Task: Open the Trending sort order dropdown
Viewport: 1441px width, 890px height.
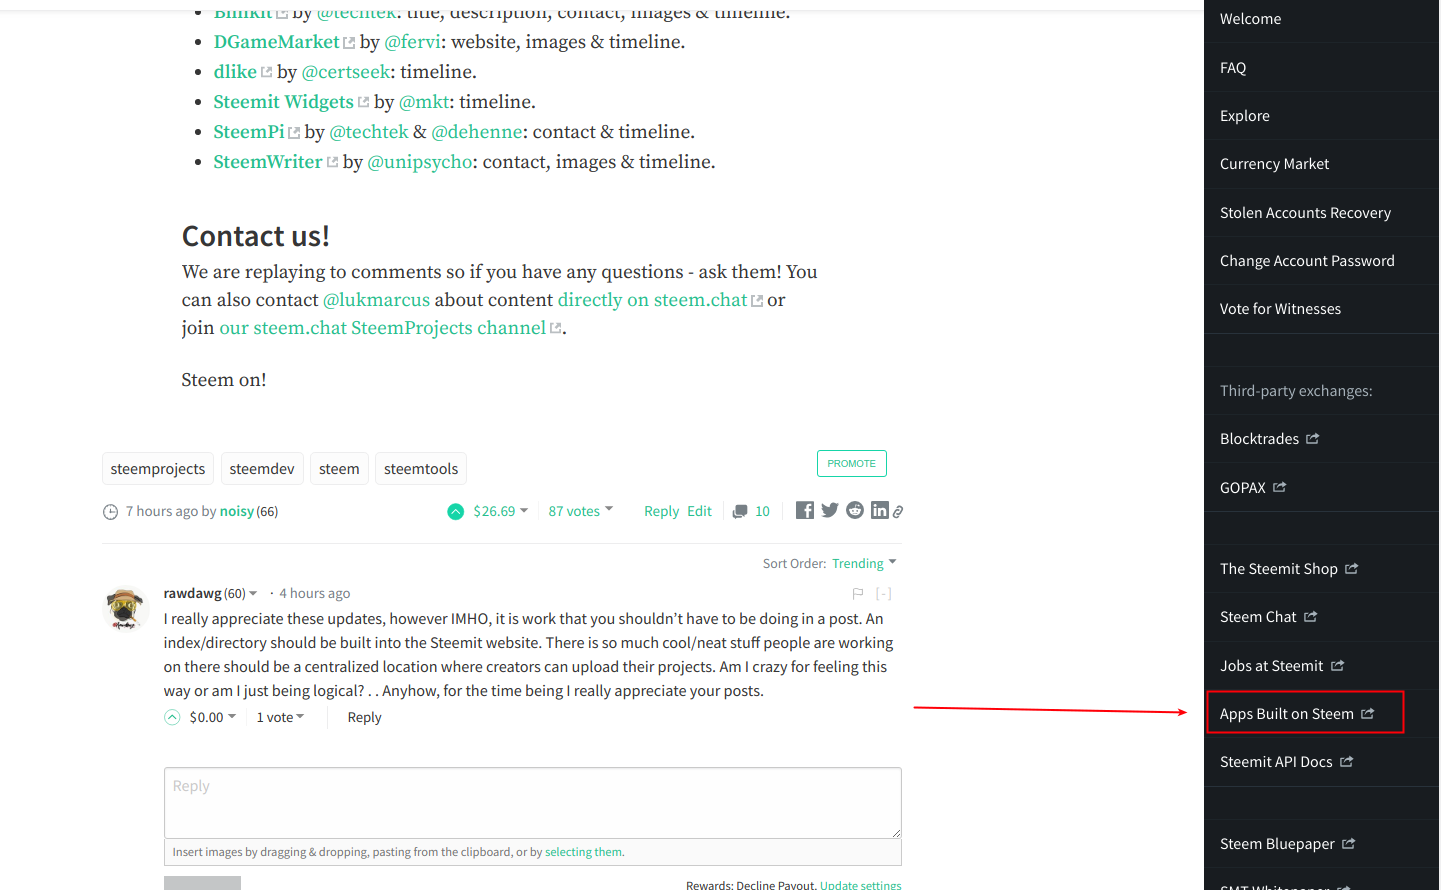Action: (x=864, y=563)
